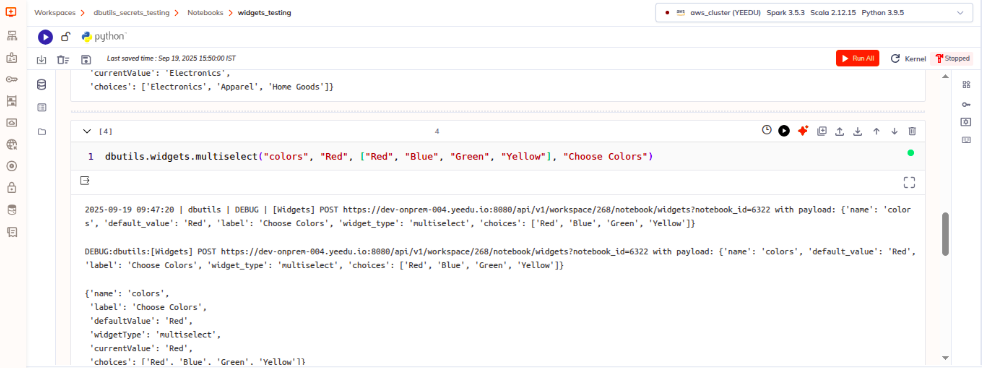Click the save floppy disk icon

point(86,59)
